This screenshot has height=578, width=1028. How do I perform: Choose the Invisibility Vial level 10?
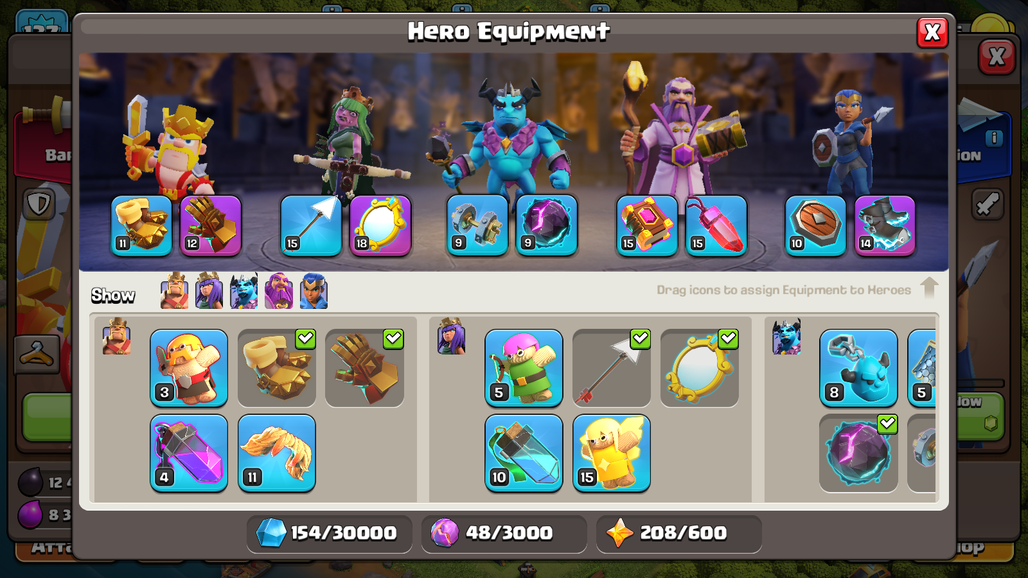pos(523,453)
